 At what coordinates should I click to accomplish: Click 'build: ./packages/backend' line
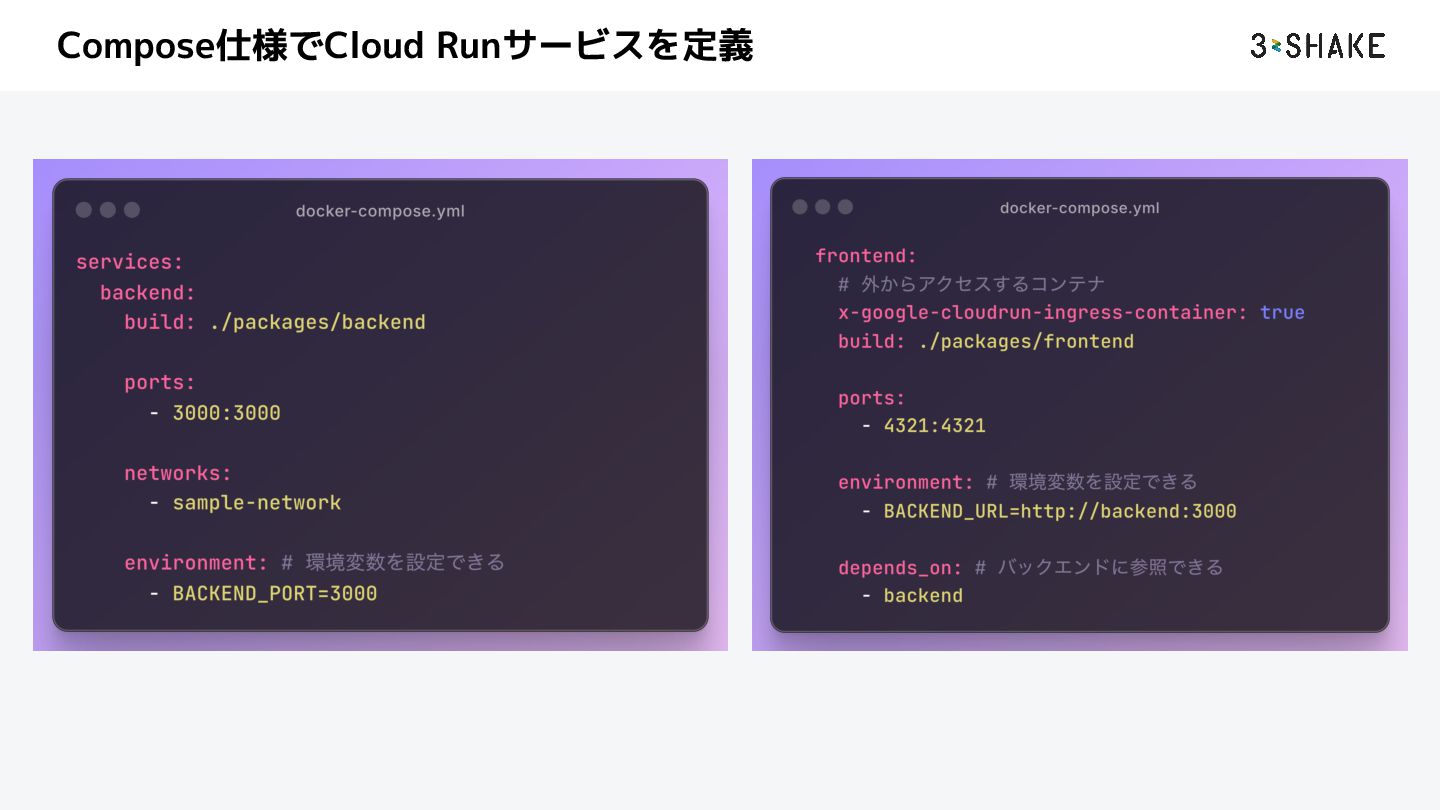(275, 323)
